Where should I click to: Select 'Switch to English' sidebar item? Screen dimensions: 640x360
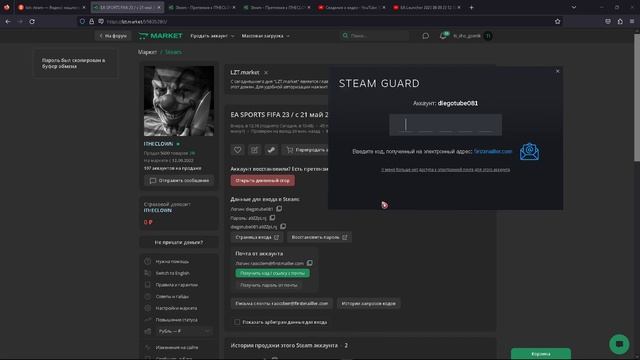pos(172,273)
